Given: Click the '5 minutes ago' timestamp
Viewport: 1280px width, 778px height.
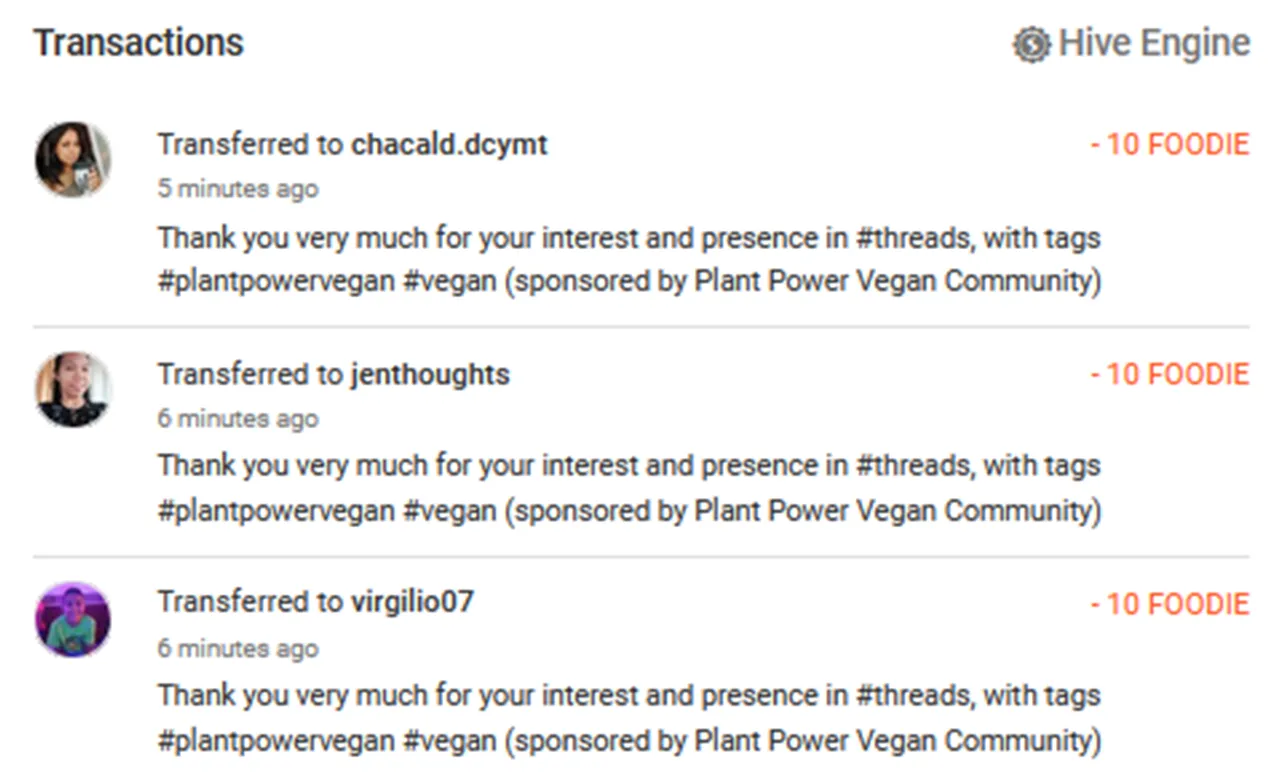Looking at the screenshot, I should [238, 189].
